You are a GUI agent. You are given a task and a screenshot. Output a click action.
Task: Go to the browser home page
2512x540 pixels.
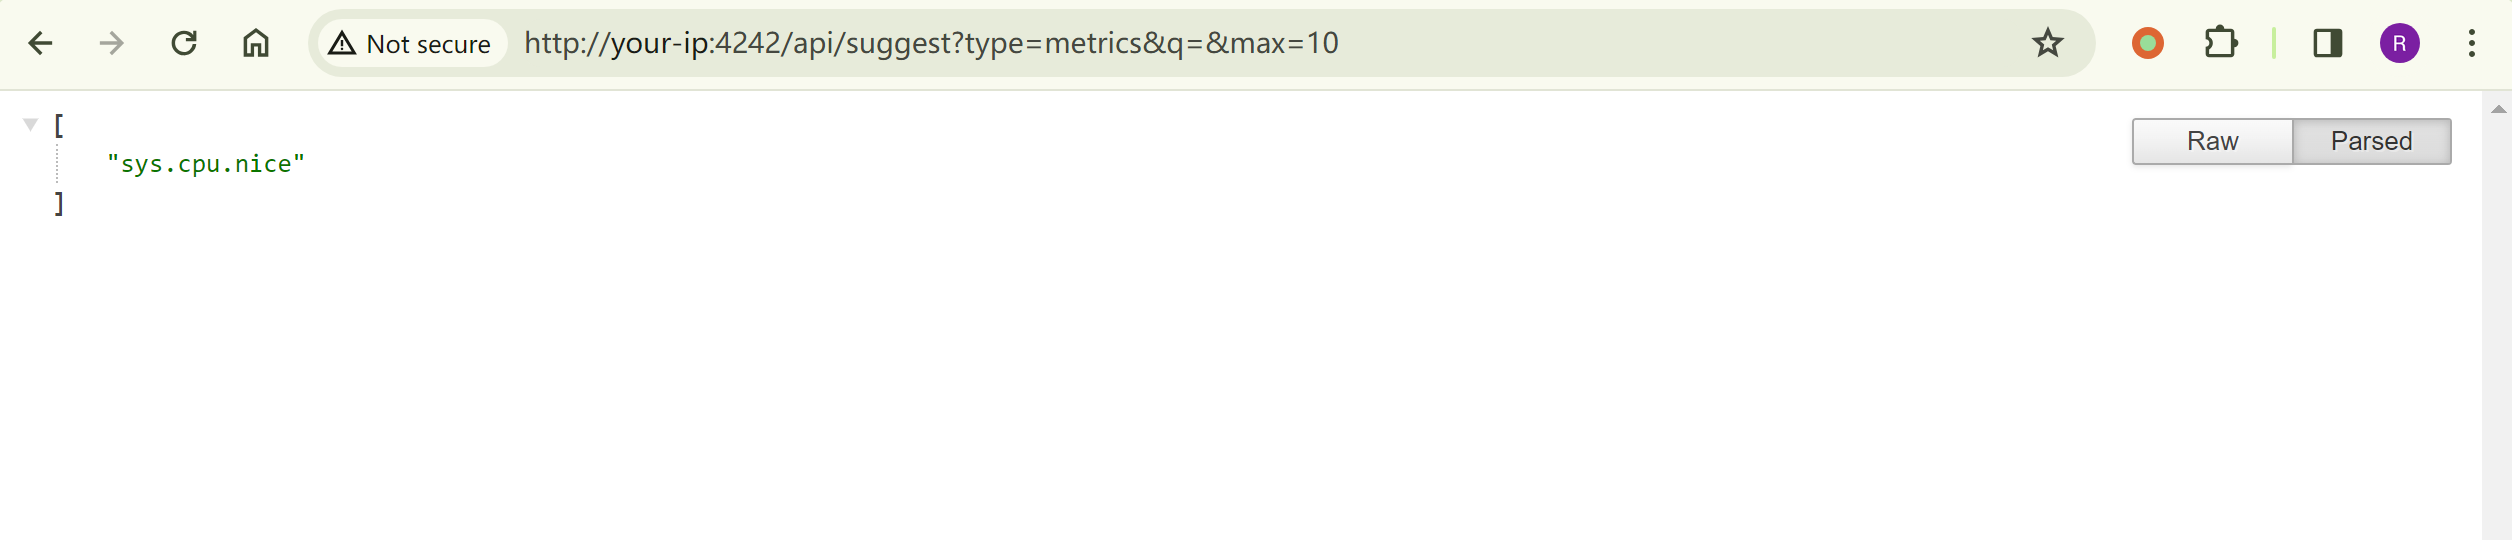coord(256,43)
